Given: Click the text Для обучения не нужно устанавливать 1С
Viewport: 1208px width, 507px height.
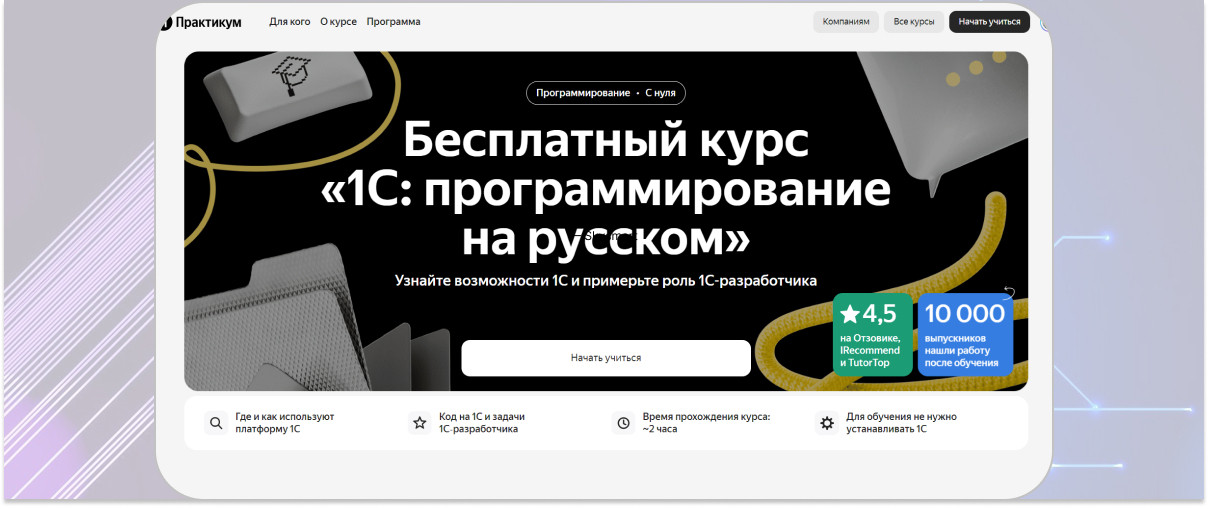Looking at the screenshot, I should pos(902,423).
